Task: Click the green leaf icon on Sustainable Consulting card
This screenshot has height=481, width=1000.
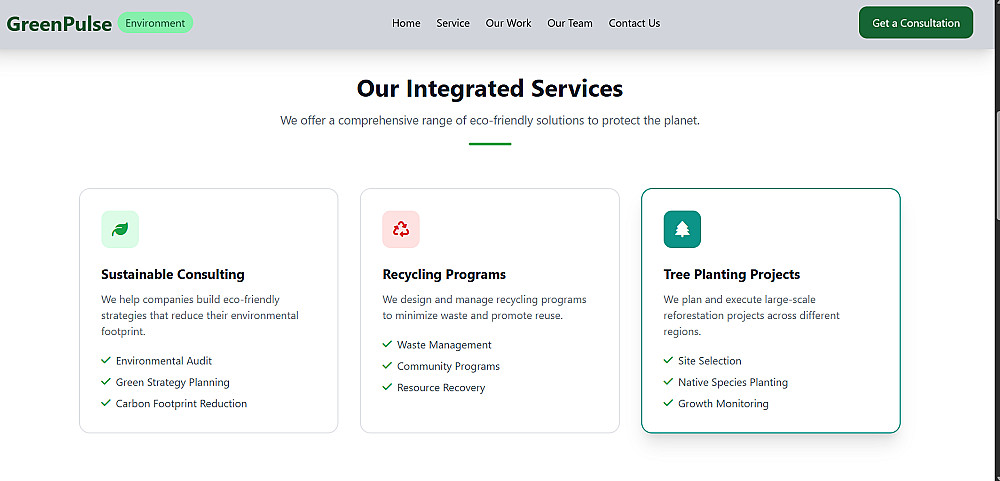Action: [120, 229]
